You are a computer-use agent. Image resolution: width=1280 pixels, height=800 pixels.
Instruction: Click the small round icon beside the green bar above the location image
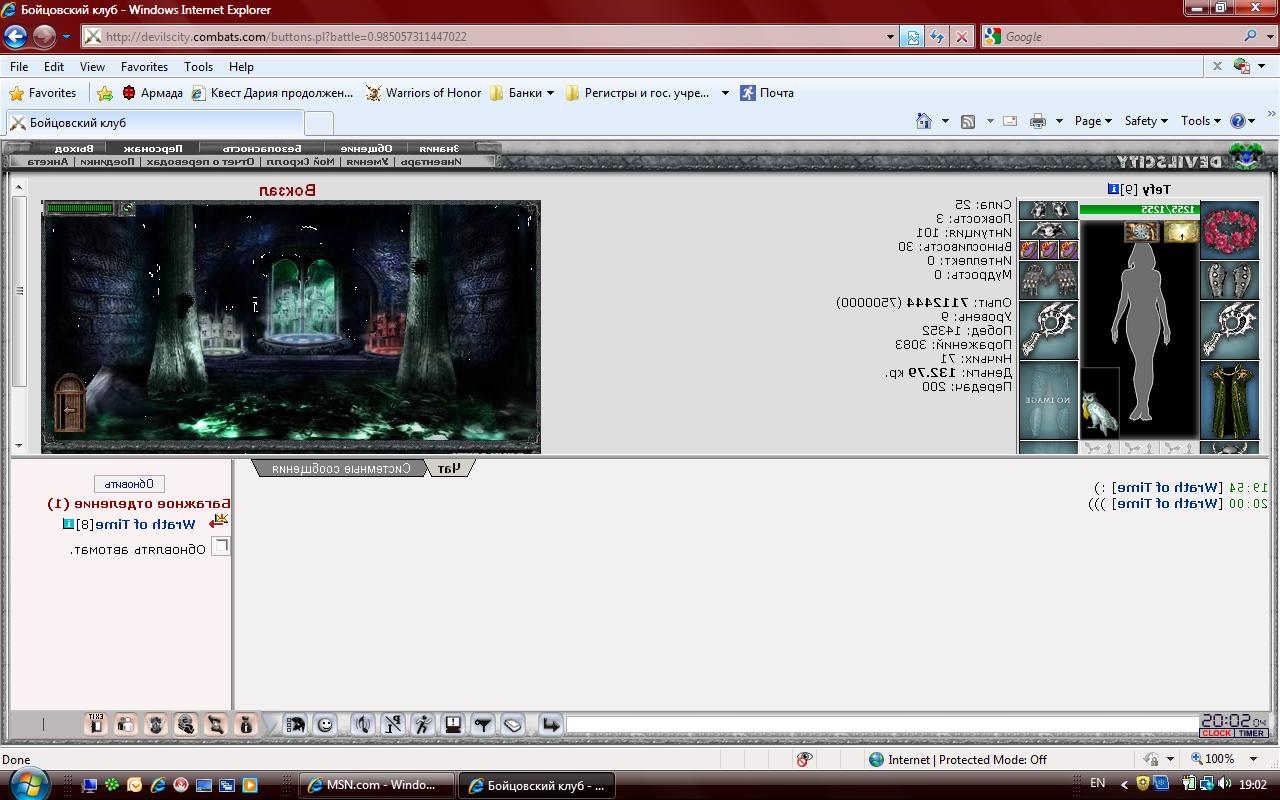[127, 208]
